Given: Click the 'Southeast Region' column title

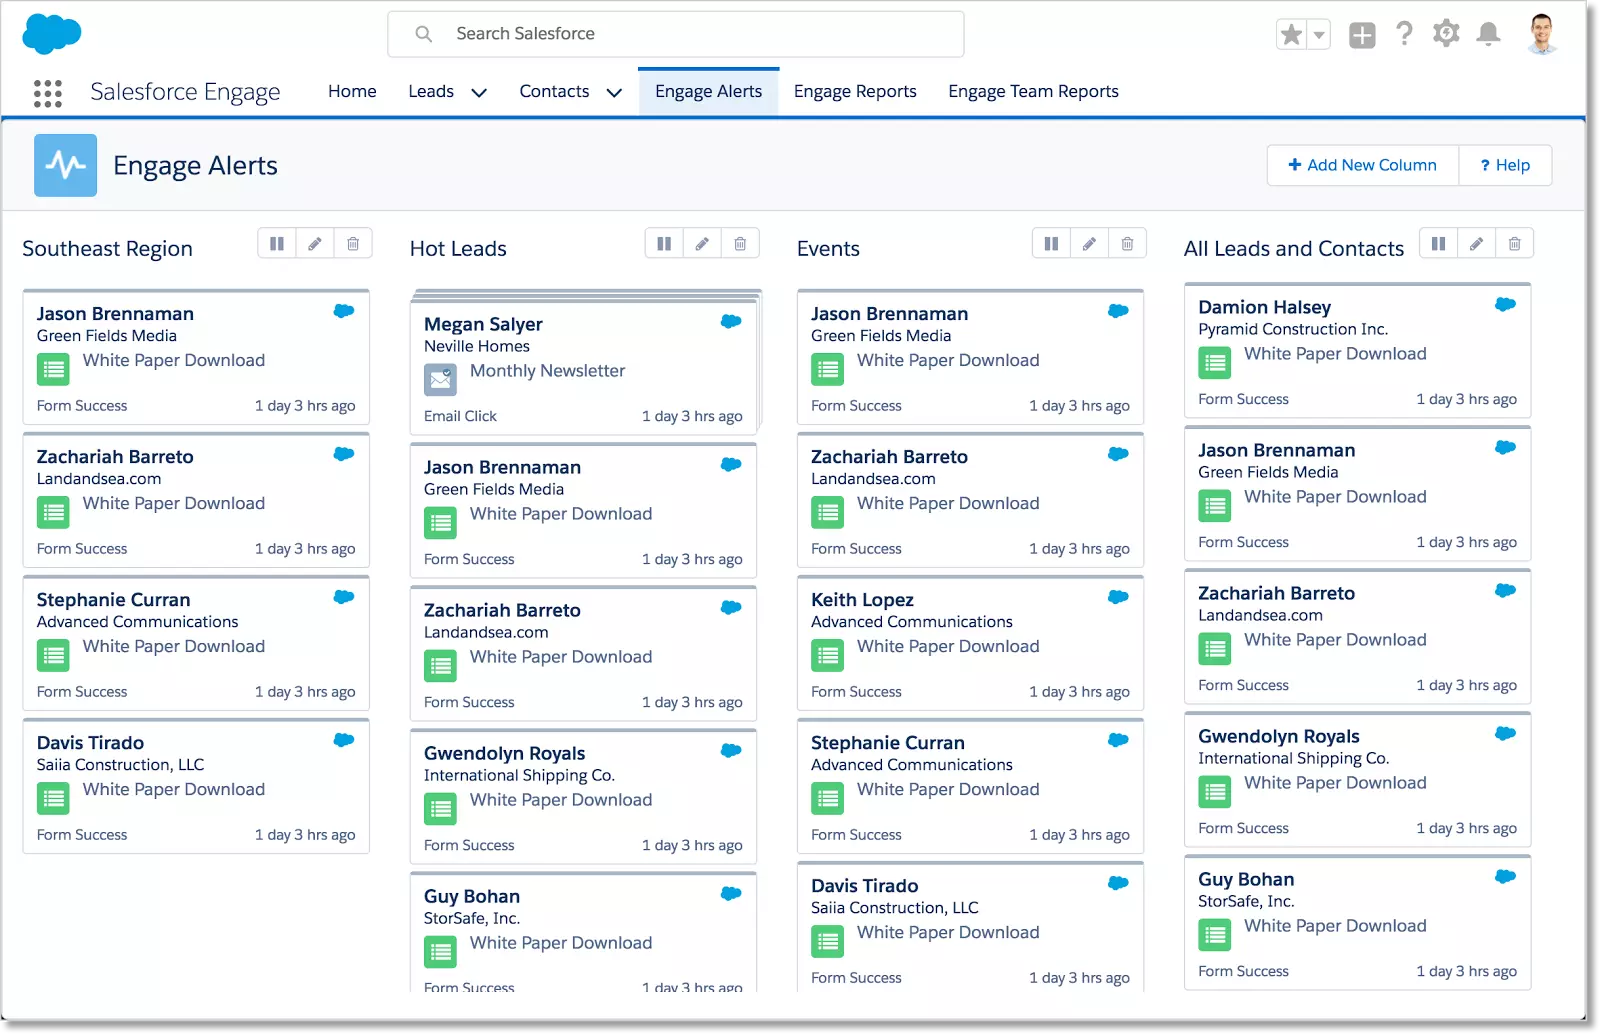Looking at the screenshot, I should point(107,249).
